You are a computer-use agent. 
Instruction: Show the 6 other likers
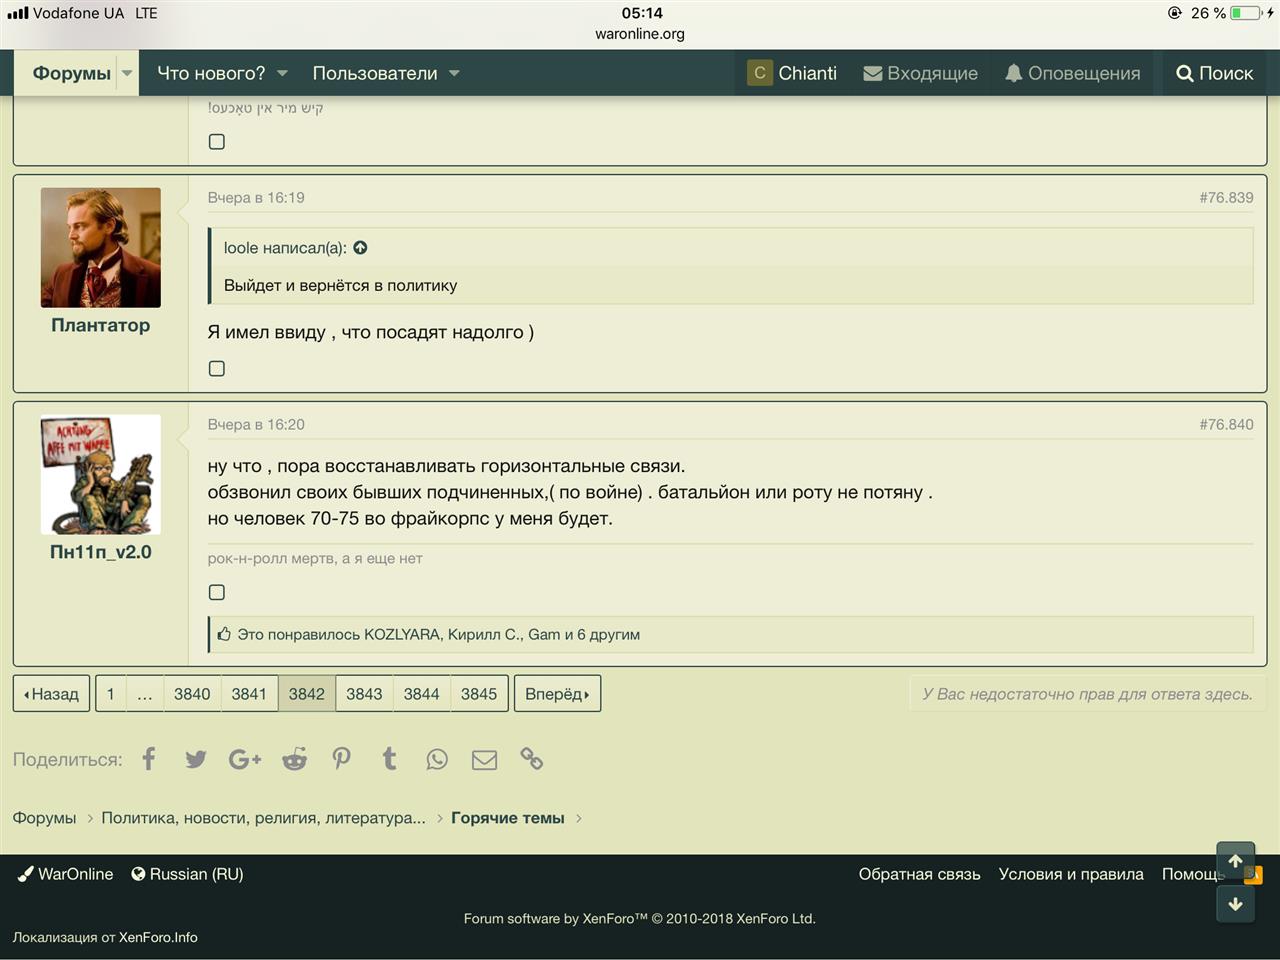click(608, 634)
